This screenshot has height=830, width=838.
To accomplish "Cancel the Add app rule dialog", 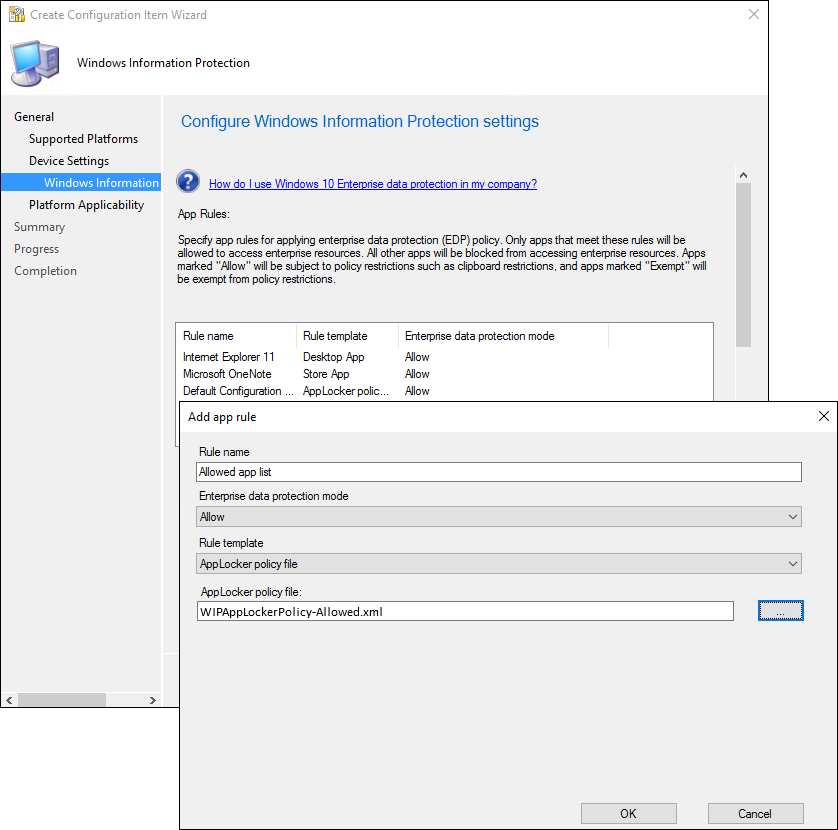I will pos(755,813).
